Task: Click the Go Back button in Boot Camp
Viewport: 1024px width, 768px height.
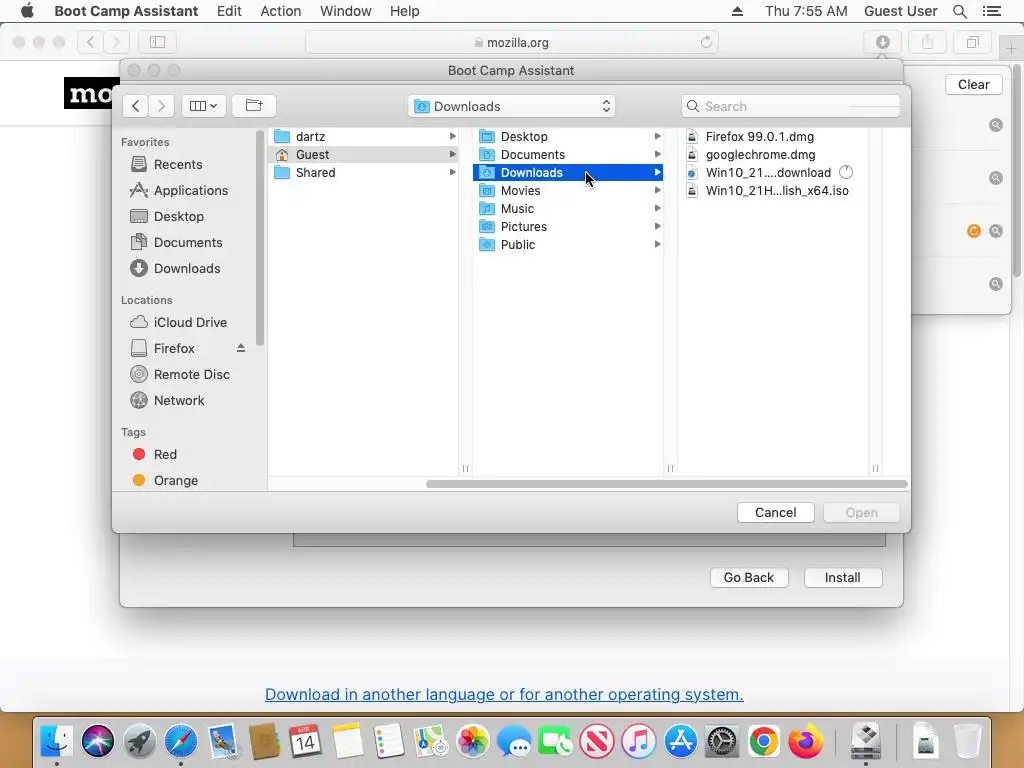Action: pyautogui.click(x=748, y=577)
